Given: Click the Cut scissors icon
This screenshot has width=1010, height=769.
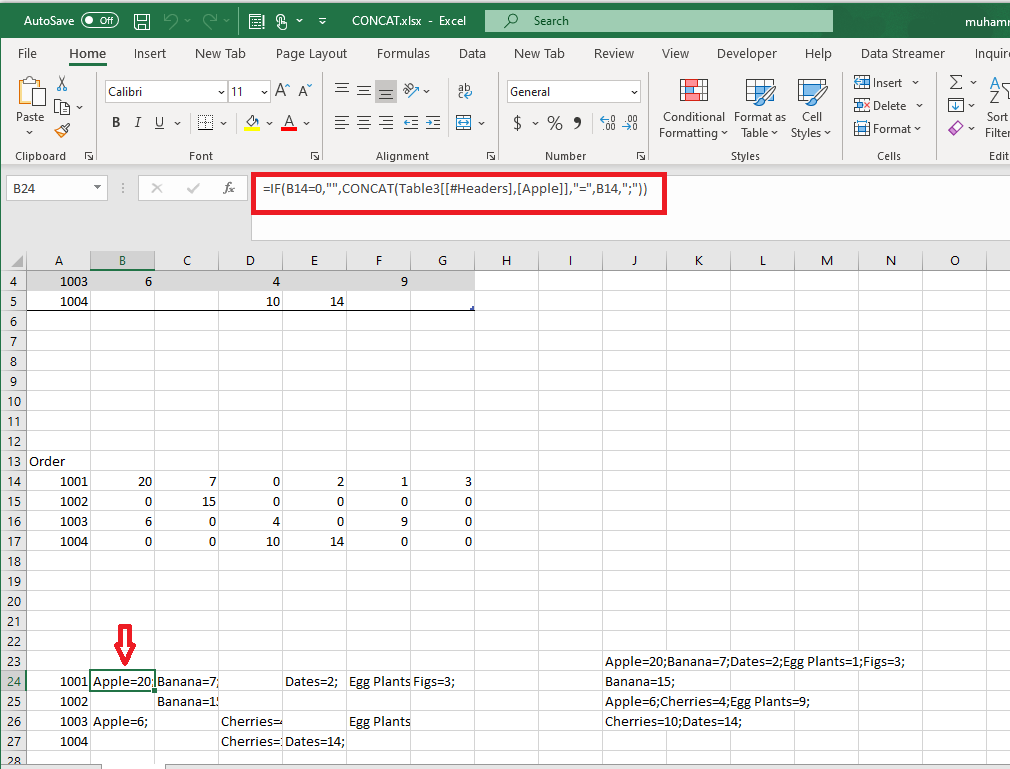Looking at the screenshot, I should pos(62,84).
